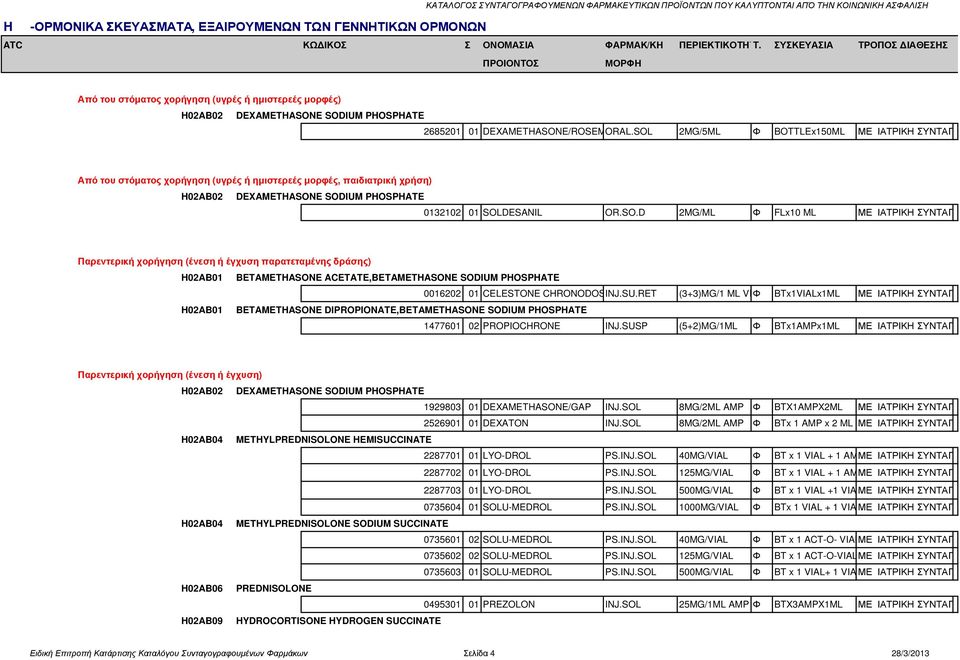Select page number Σελίδα 4
This screenshot has height=660, width=960.
[x=479, y=653]
